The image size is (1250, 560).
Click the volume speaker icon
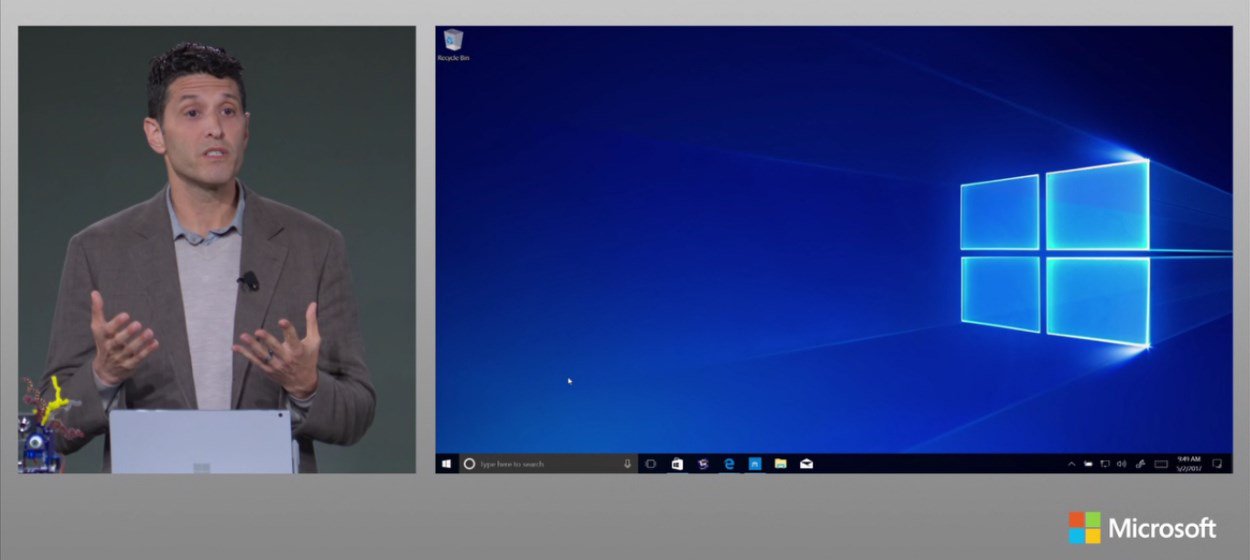click(1121, 464)
